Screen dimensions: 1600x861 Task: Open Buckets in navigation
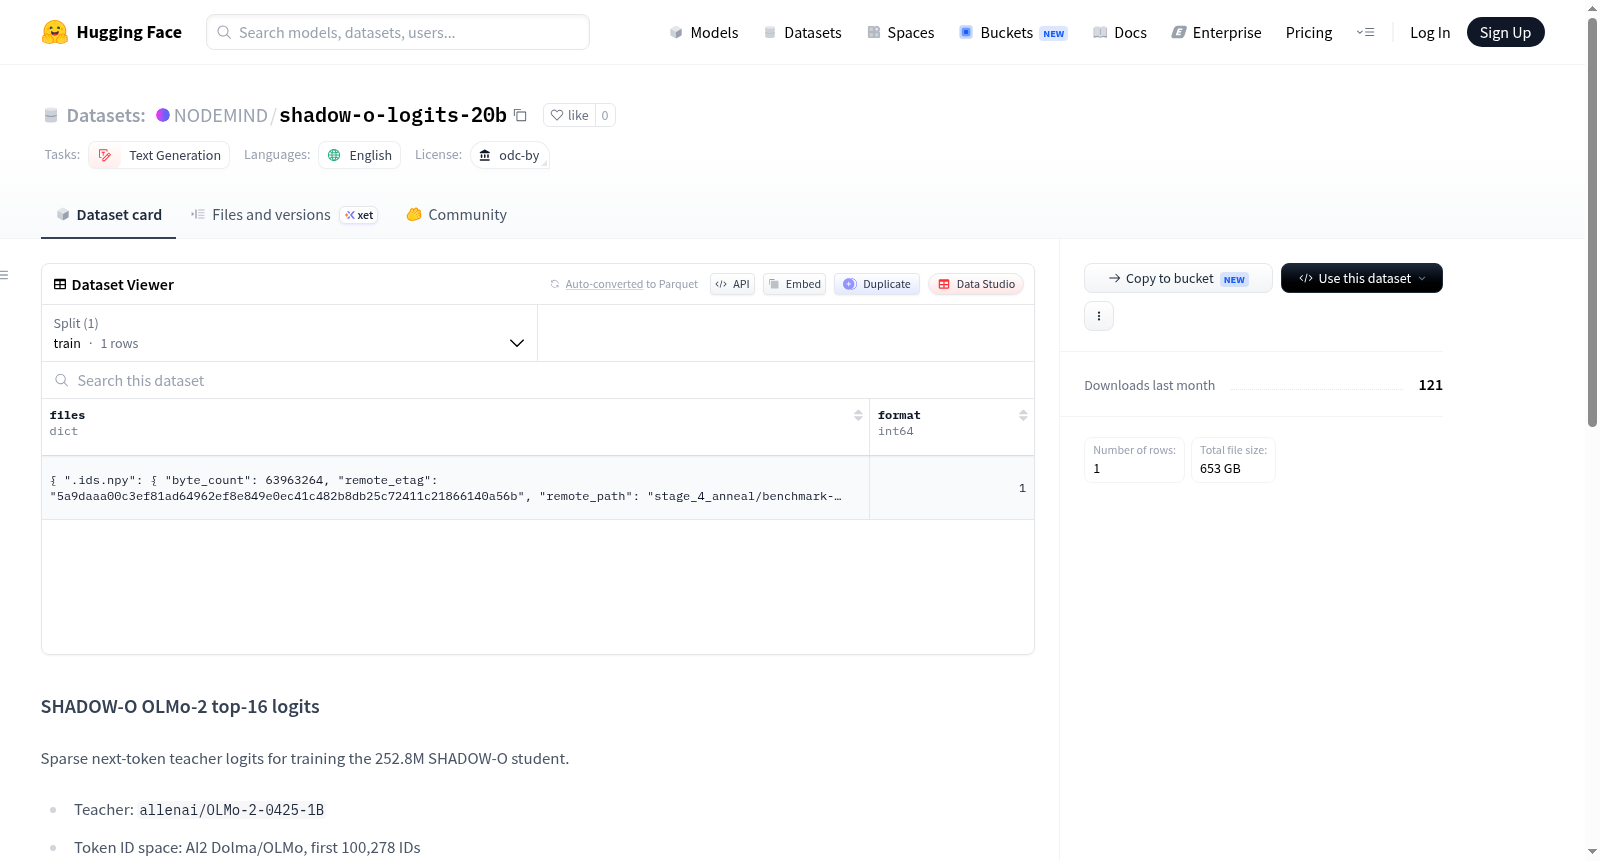point(1013,32)
